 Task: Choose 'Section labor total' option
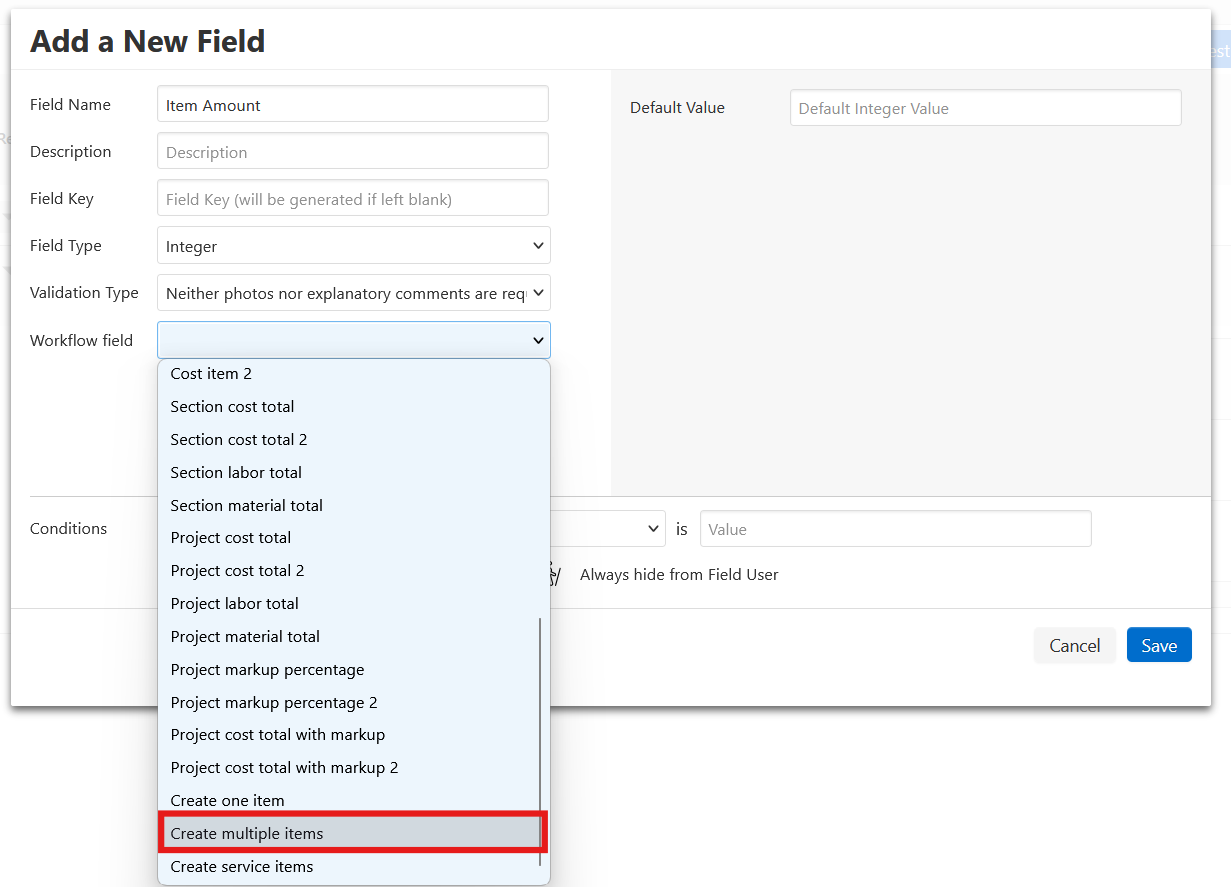[350, 473]
